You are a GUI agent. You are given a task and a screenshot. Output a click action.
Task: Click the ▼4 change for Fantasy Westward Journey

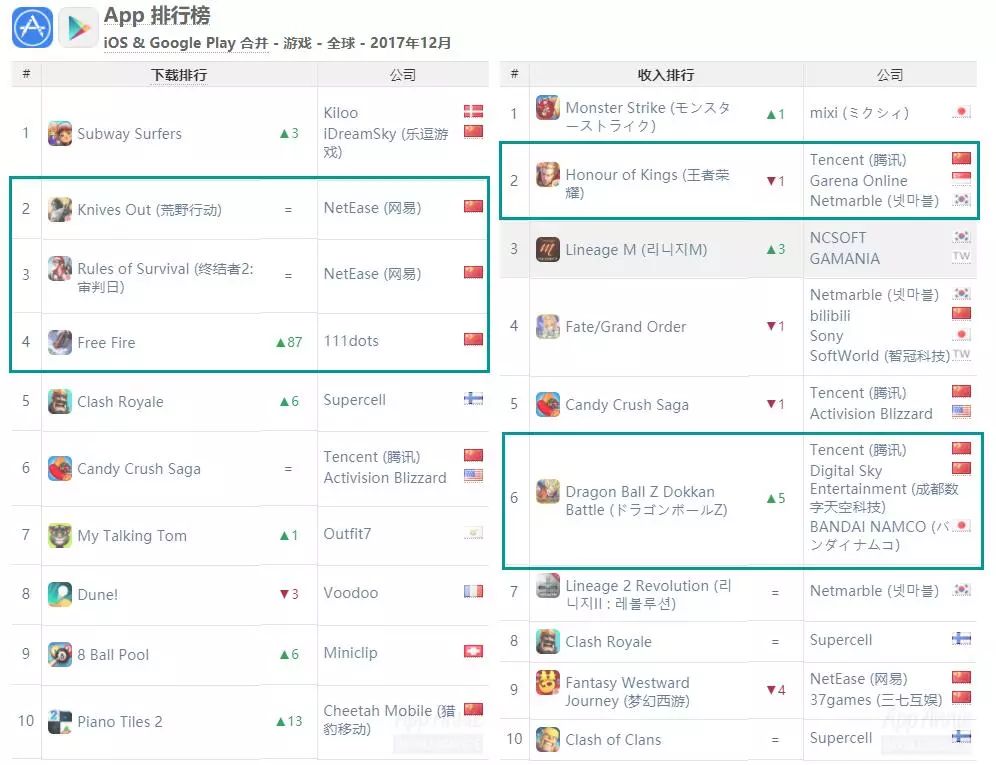pos(776,690)
